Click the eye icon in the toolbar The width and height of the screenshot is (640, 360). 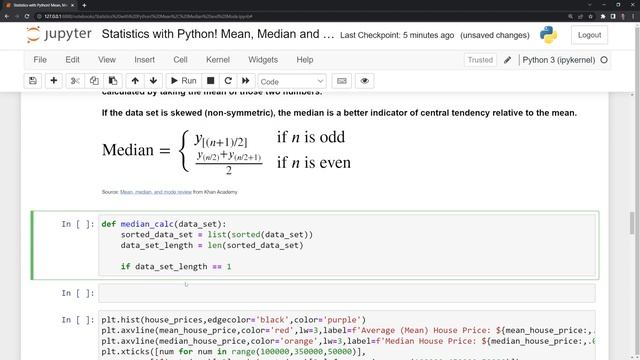[364, 81]
